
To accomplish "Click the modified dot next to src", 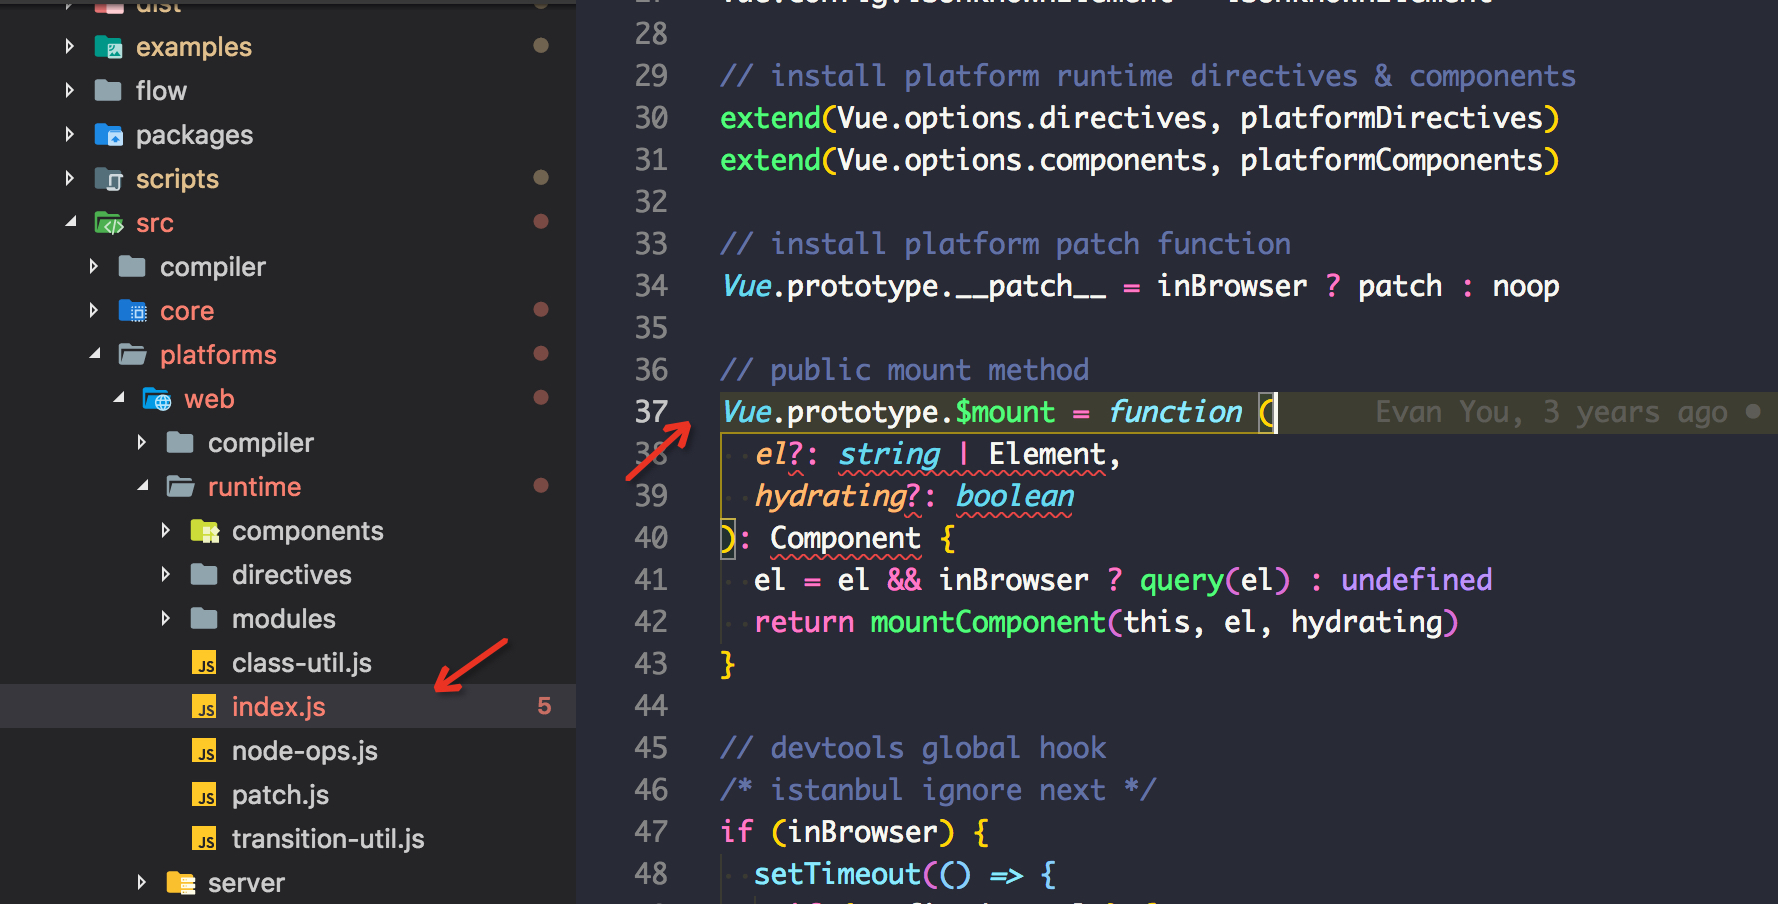I will (541, 221).
